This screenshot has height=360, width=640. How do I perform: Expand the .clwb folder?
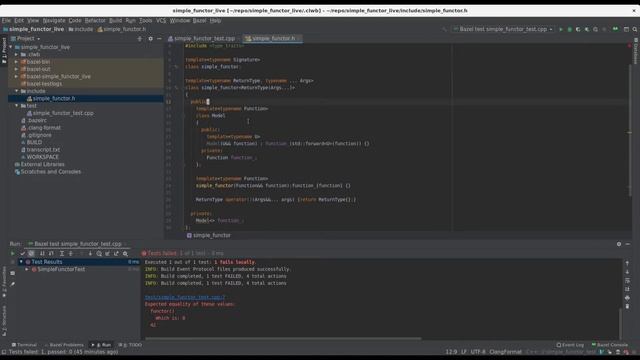click(x=16, y=54)
